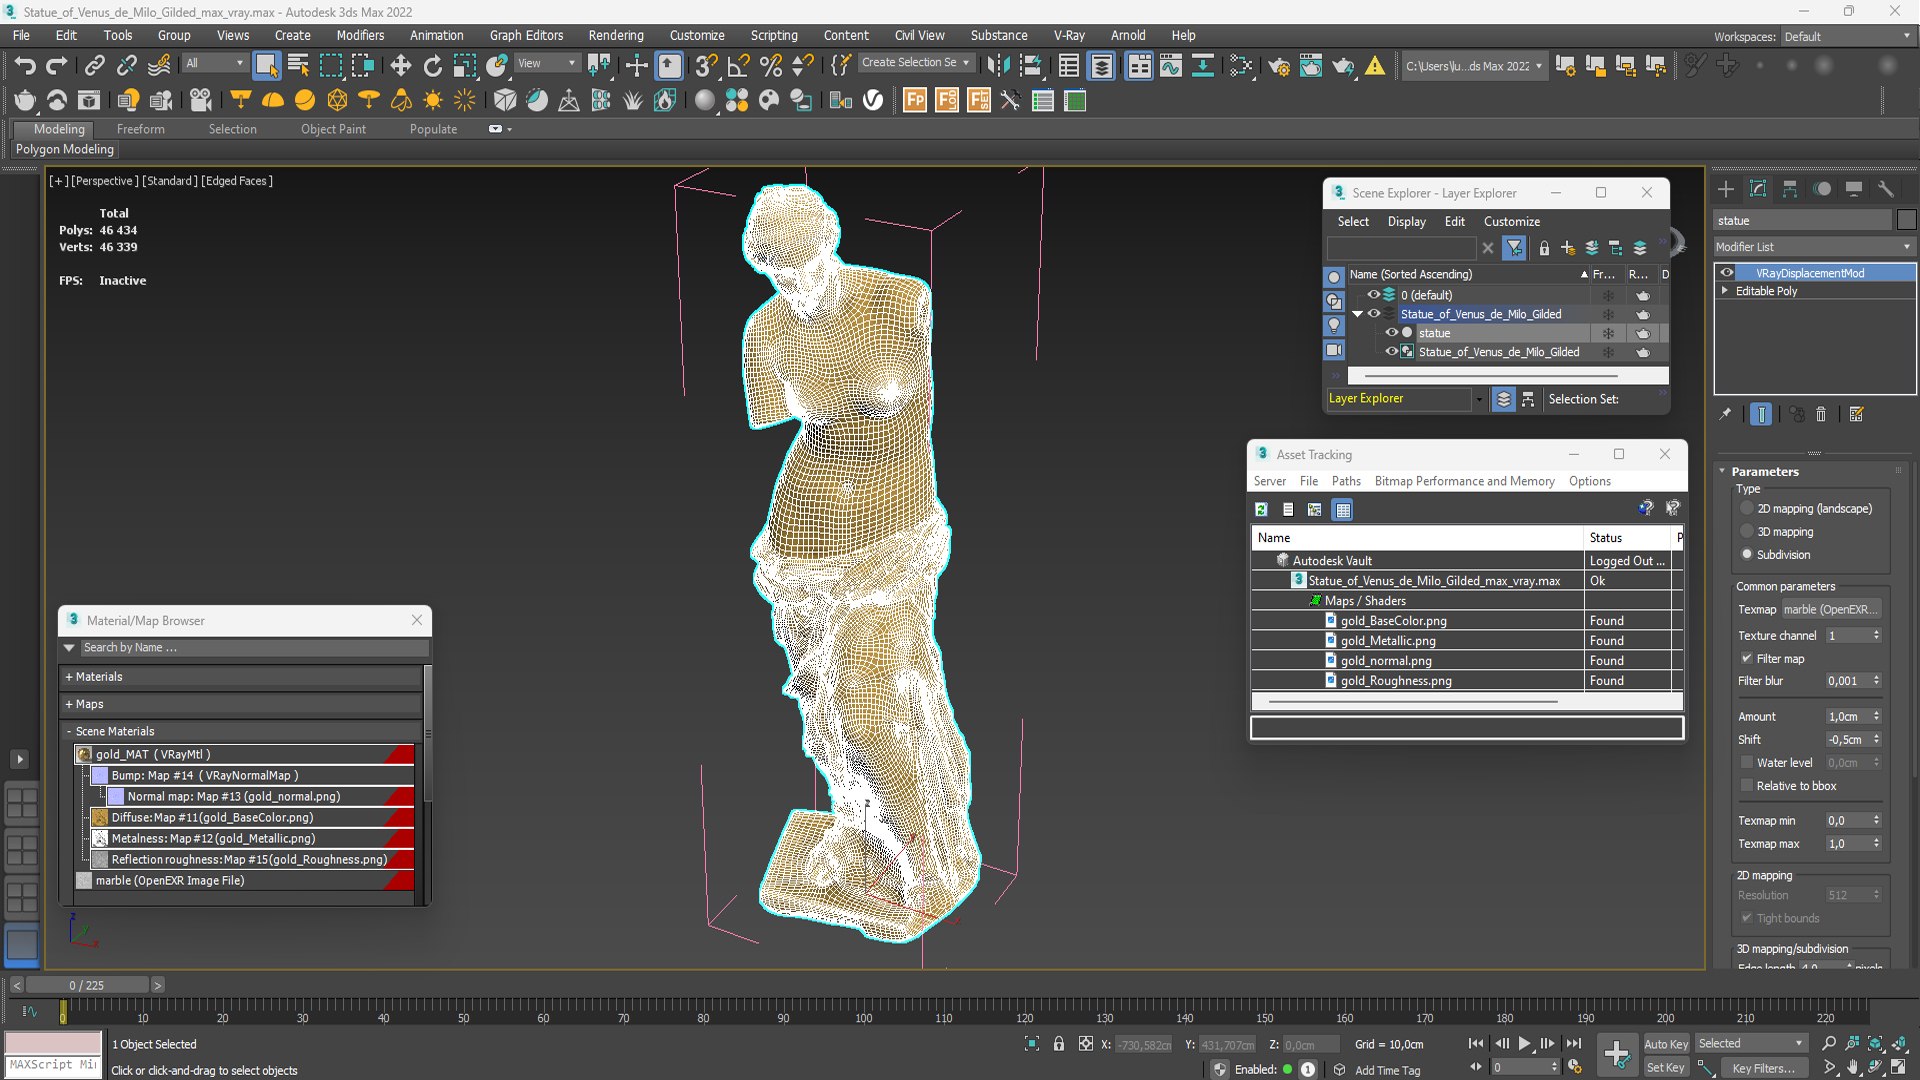Activate the Bind to Space Warp tool
Image resolution: width=1920 pixels, height=1080 pixels.
tap(158, 66)
